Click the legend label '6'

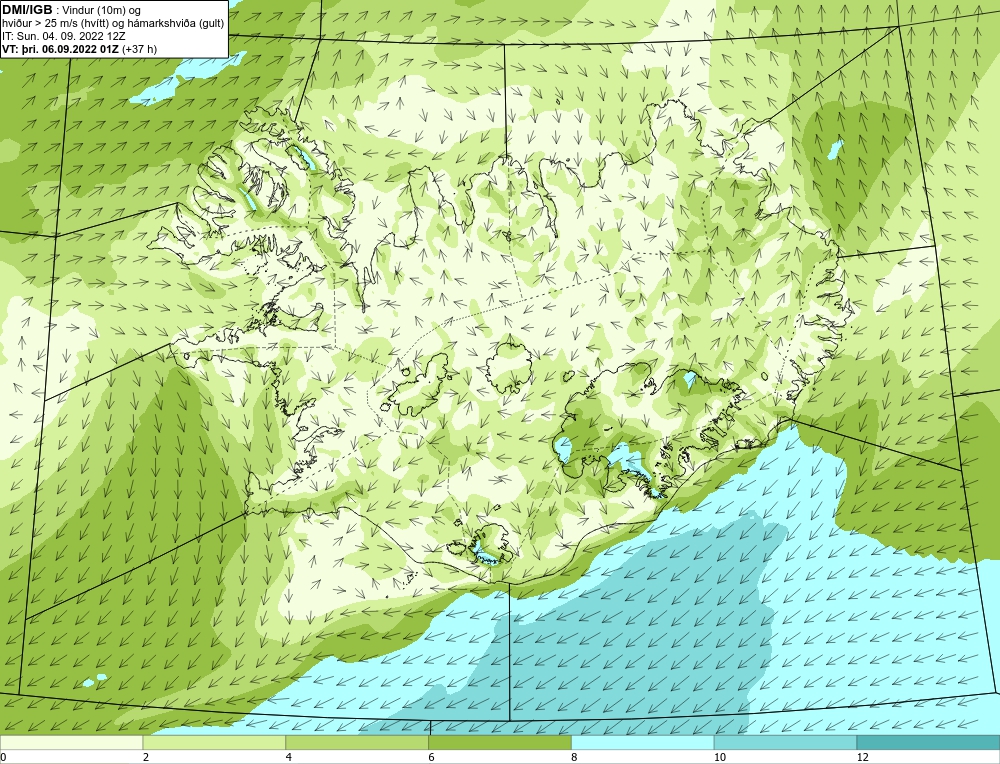(x=432, y=757)
